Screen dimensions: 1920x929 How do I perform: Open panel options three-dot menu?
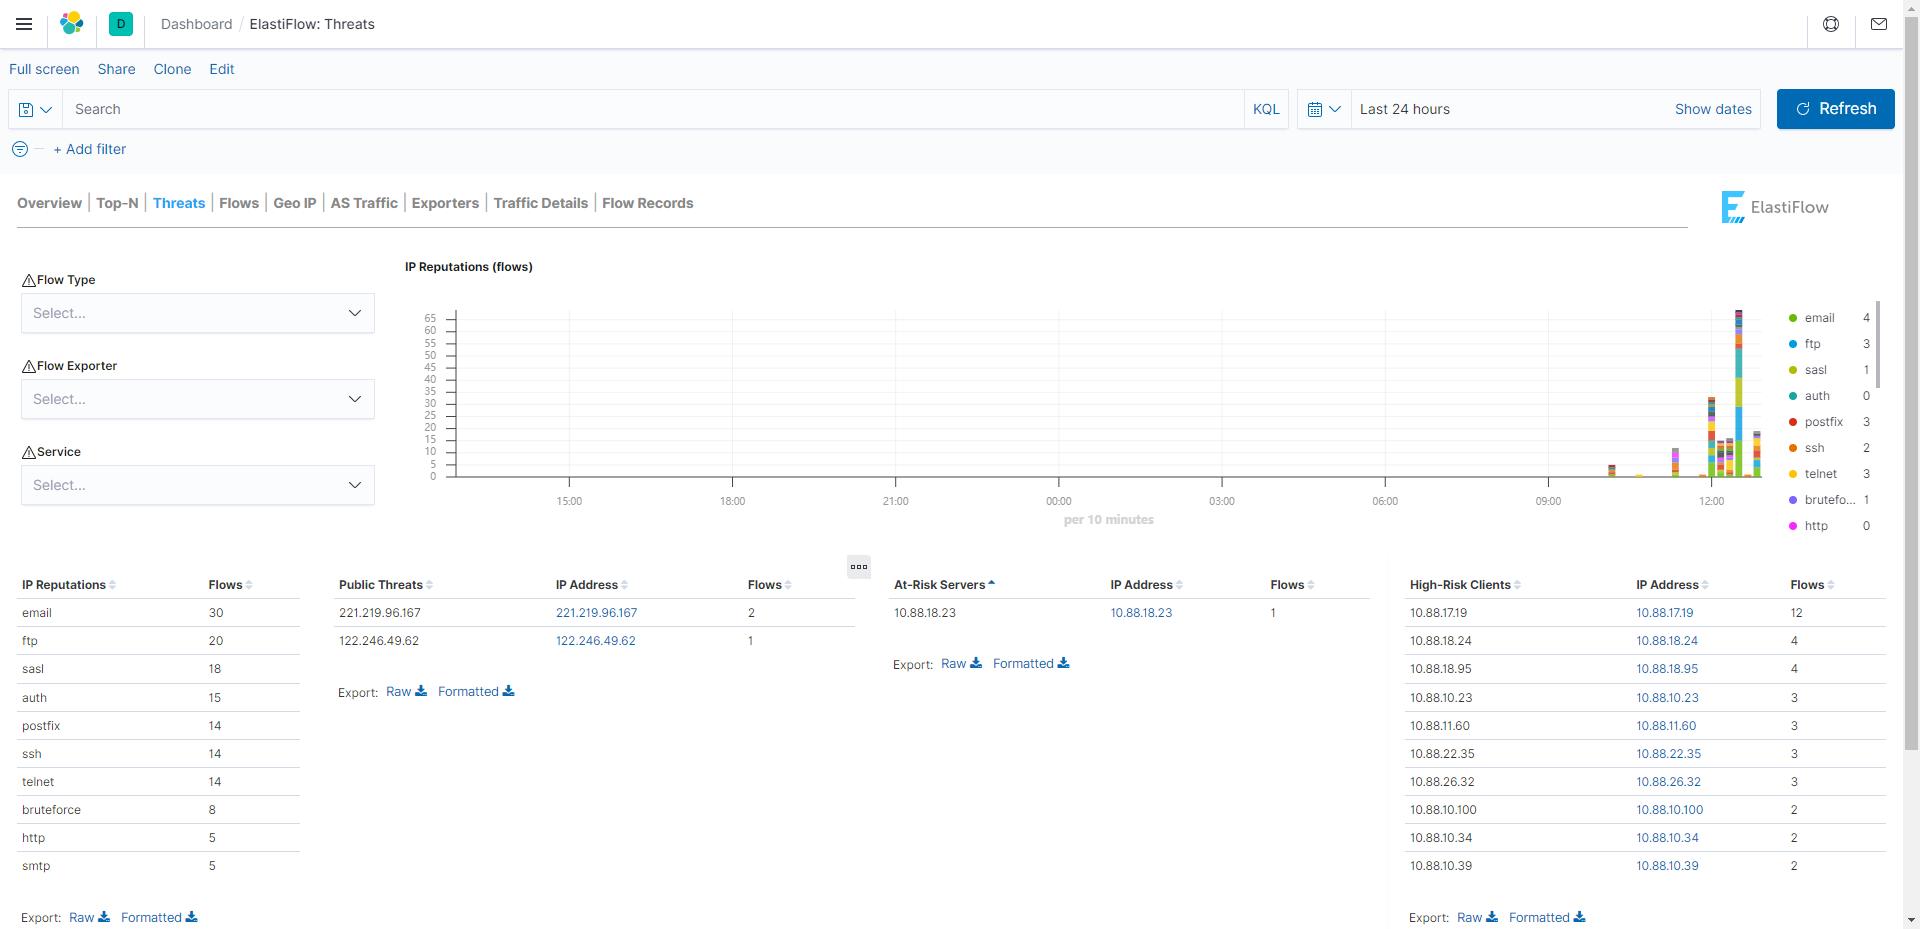(x=859, y=567)
